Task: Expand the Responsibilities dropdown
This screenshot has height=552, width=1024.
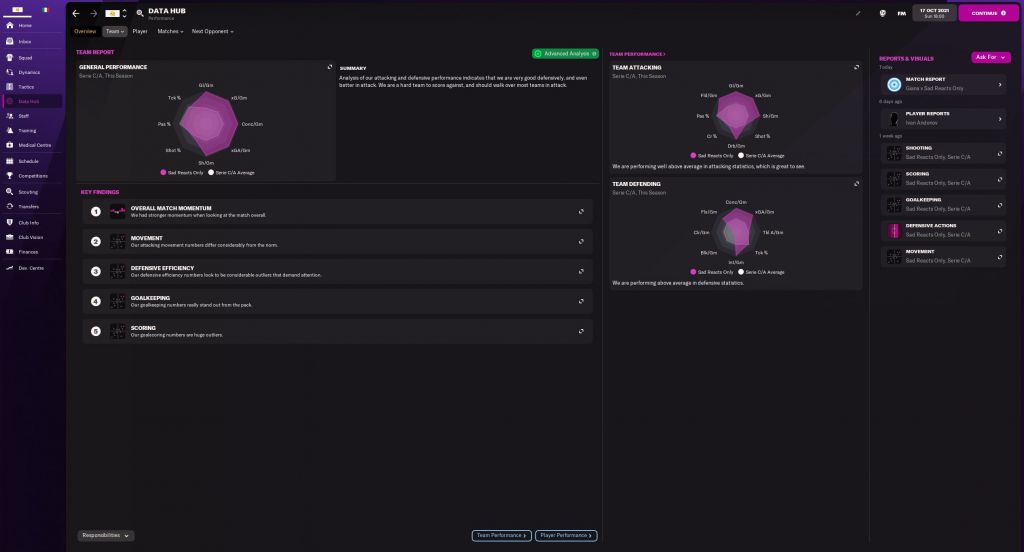Action: tap(105, 535)
